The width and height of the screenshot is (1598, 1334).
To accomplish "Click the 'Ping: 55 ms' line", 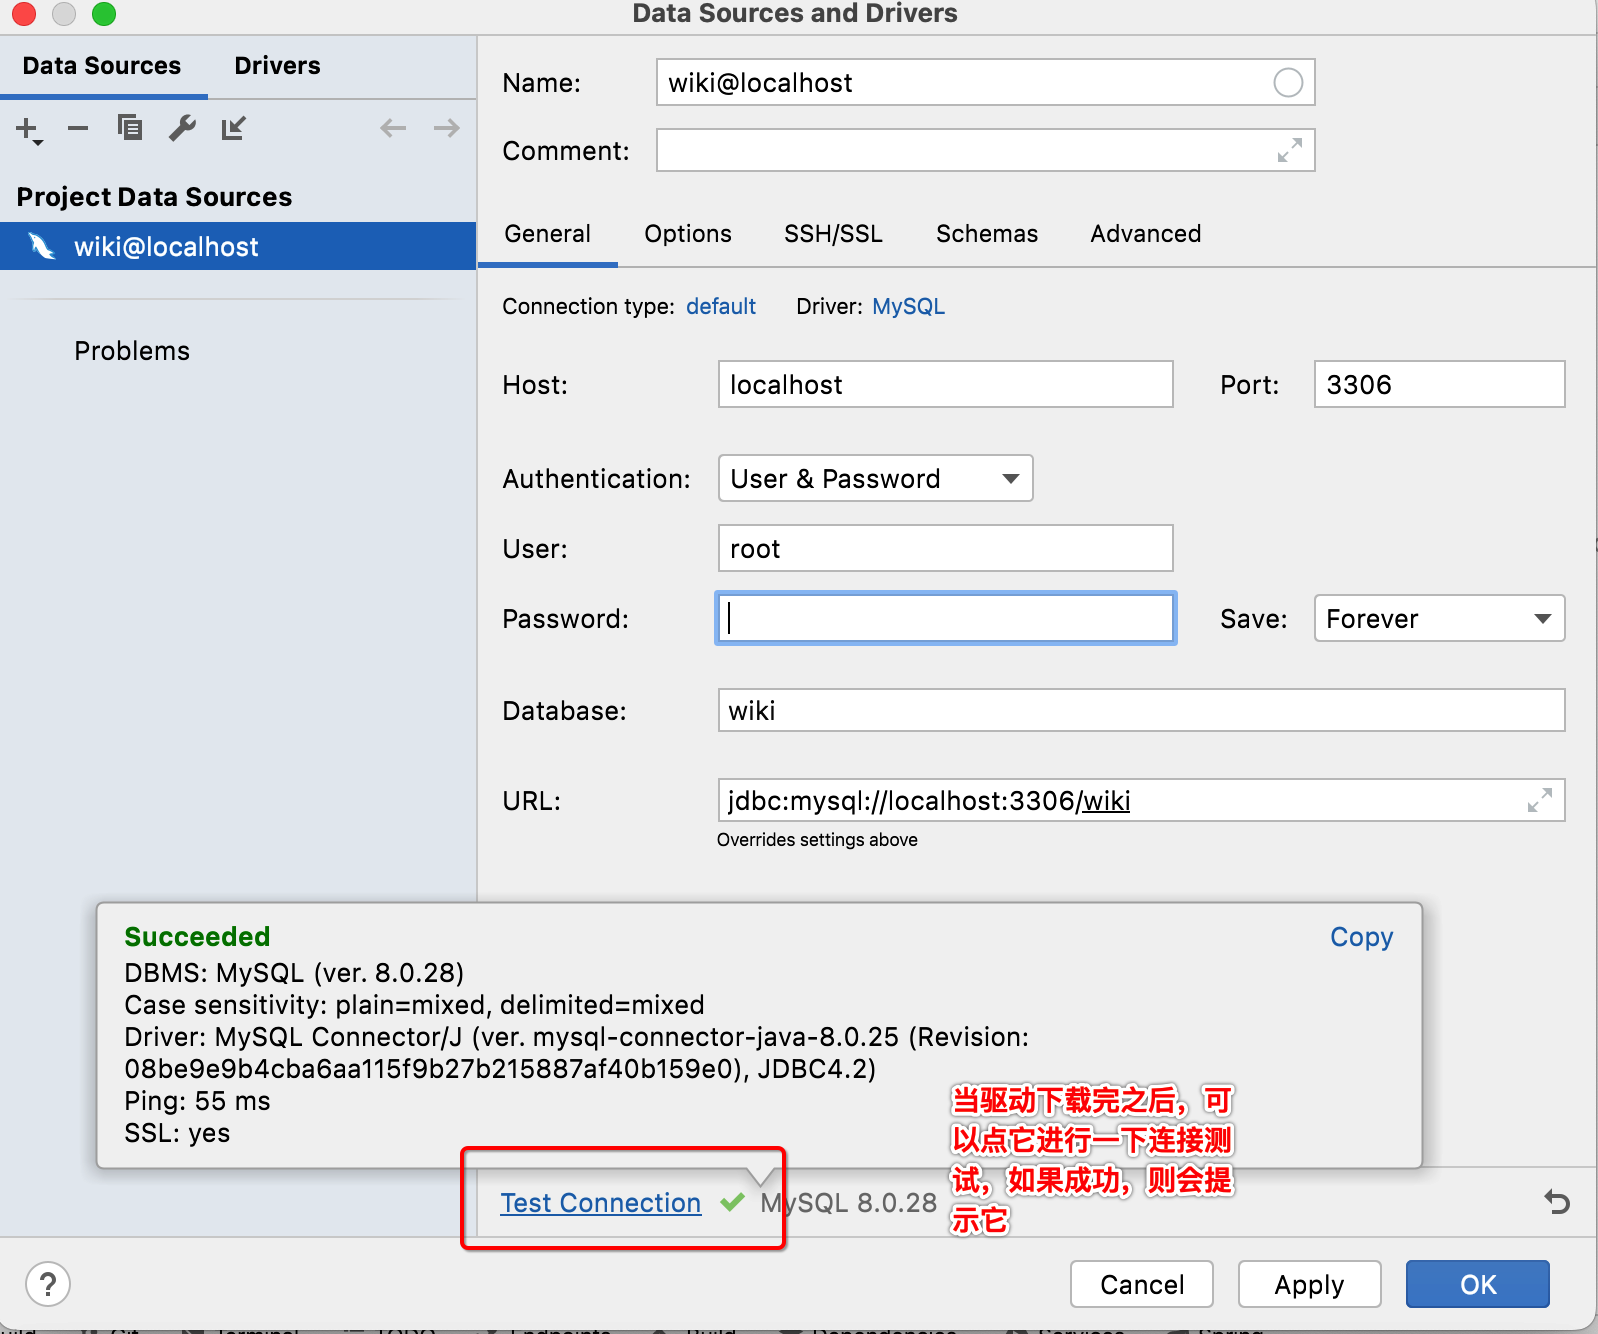I will (197, 1101).
